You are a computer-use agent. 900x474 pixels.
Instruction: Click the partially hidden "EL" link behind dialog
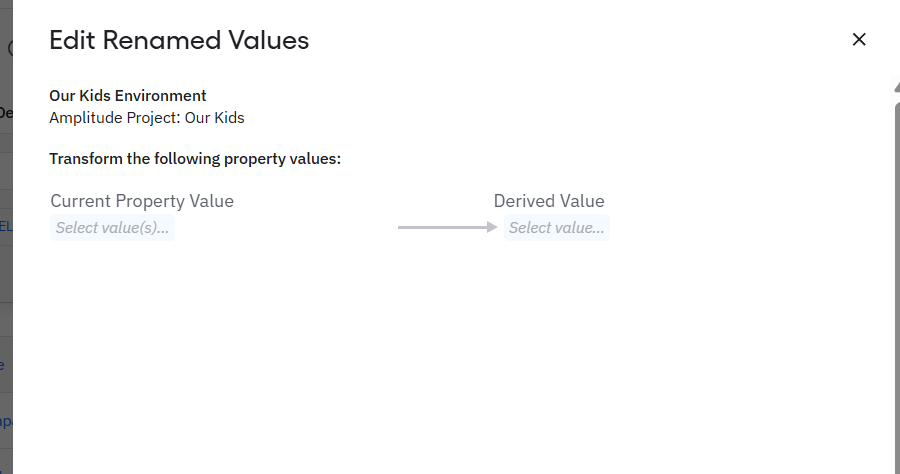coord(5,226)
